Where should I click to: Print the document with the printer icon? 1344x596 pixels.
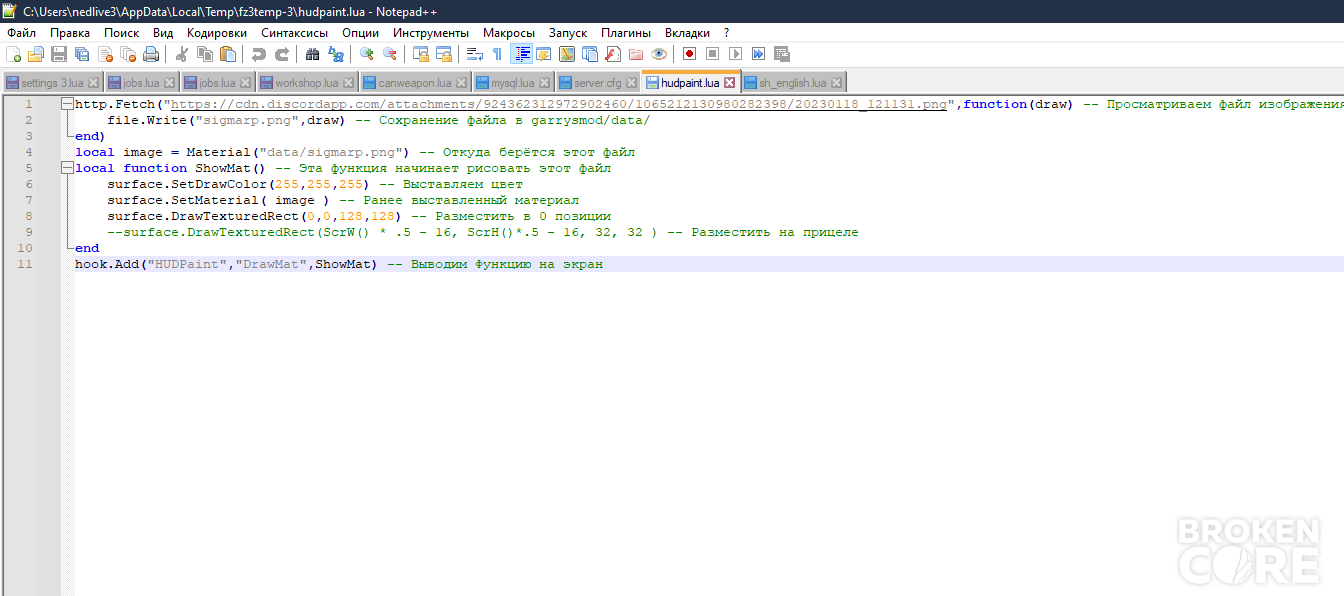click(151, 54)
